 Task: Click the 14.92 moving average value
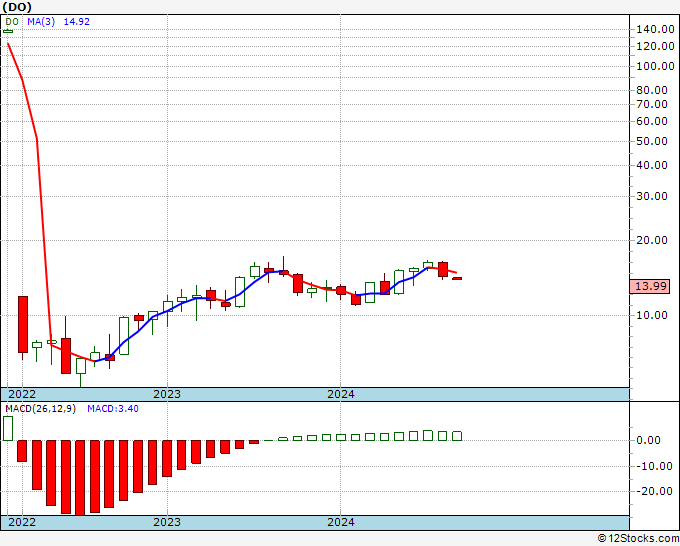77,22
